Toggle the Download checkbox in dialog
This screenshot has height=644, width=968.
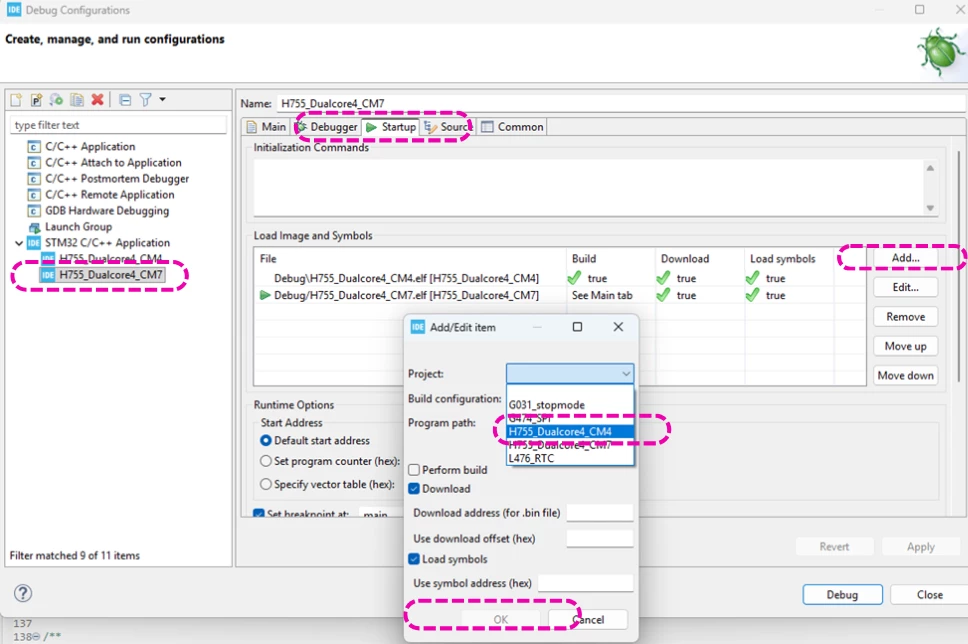click(414, 488)
